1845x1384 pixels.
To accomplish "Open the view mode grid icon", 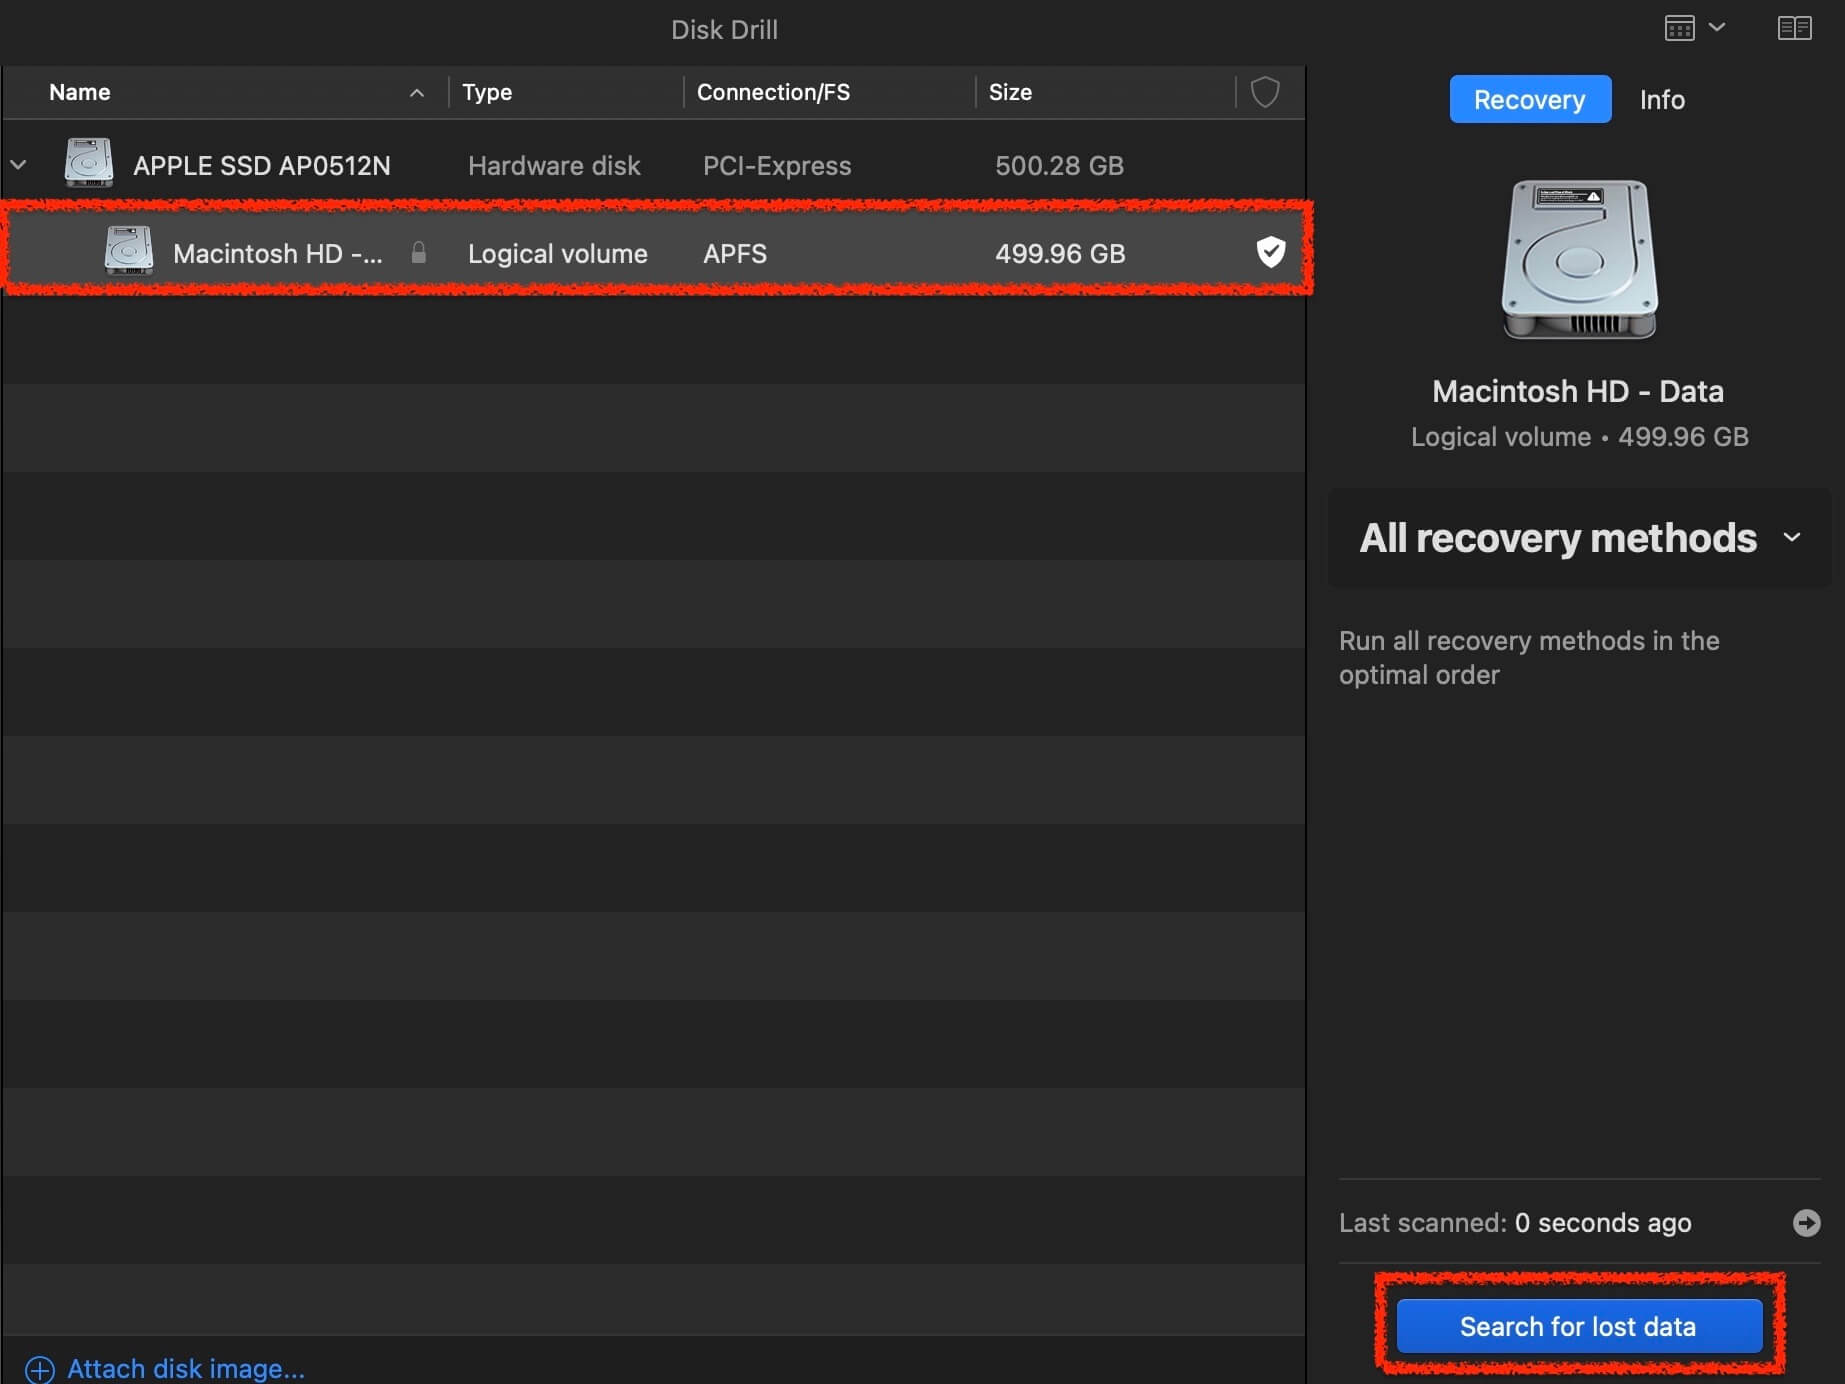I will 1679,28.
